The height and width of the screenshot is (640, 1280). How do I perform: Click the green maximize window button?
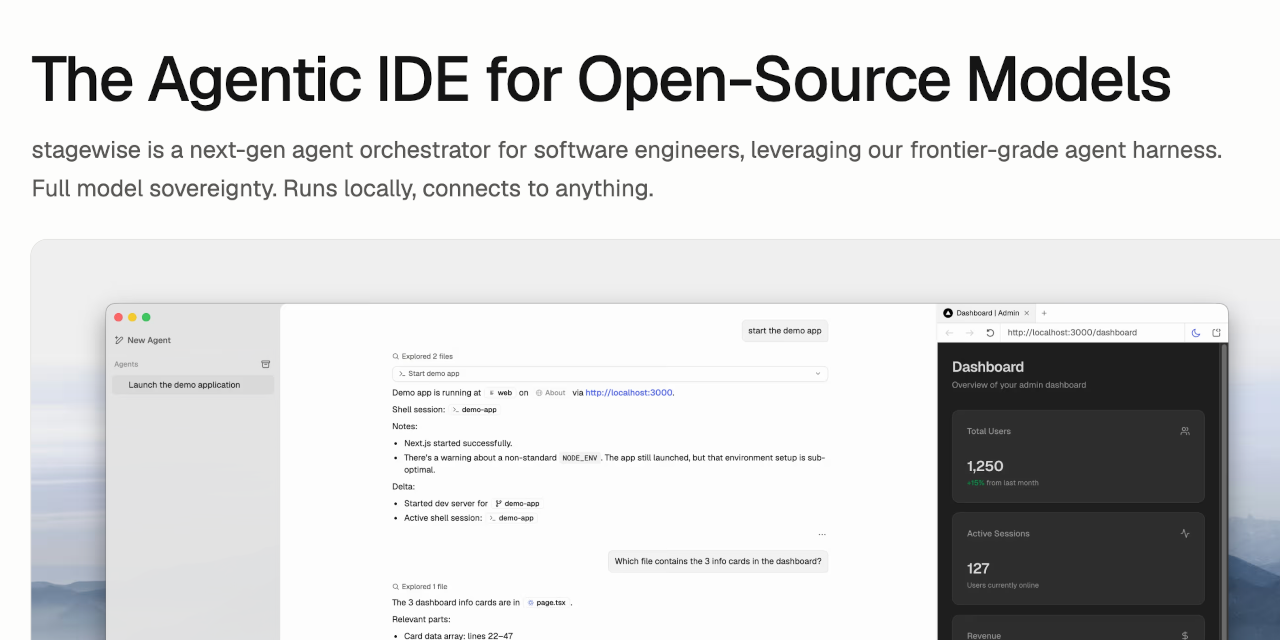click(x=146, y=317)
